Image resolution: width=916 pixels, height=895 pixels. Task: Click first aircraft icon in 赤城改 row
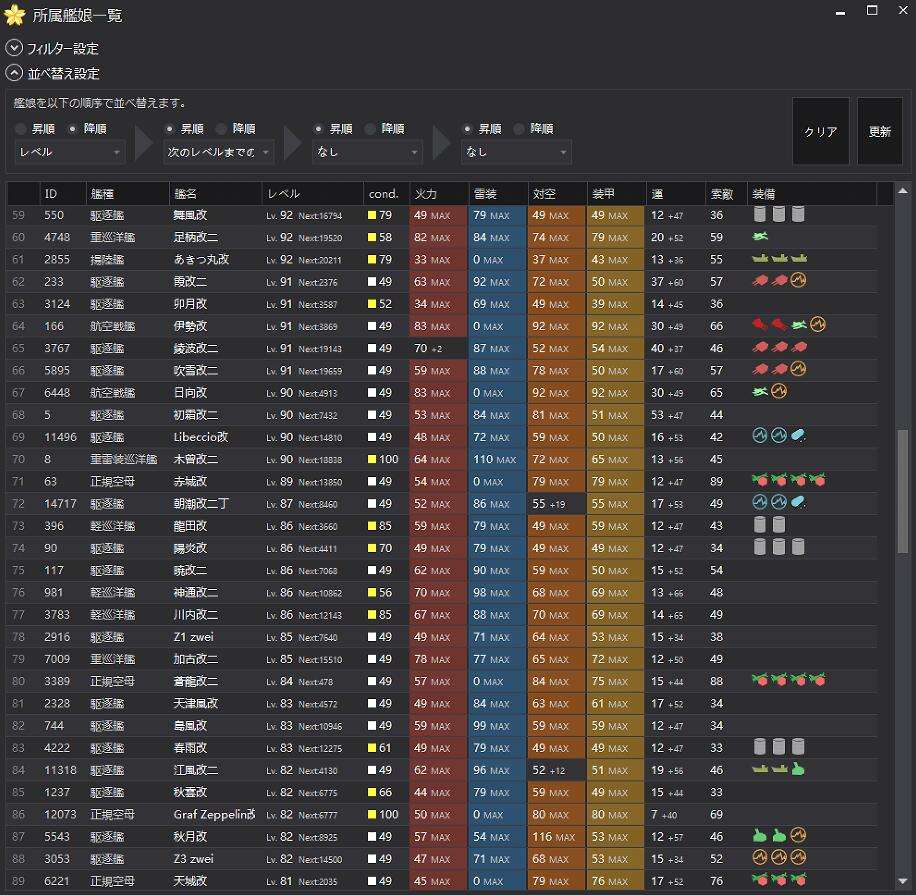click(760, 480)
